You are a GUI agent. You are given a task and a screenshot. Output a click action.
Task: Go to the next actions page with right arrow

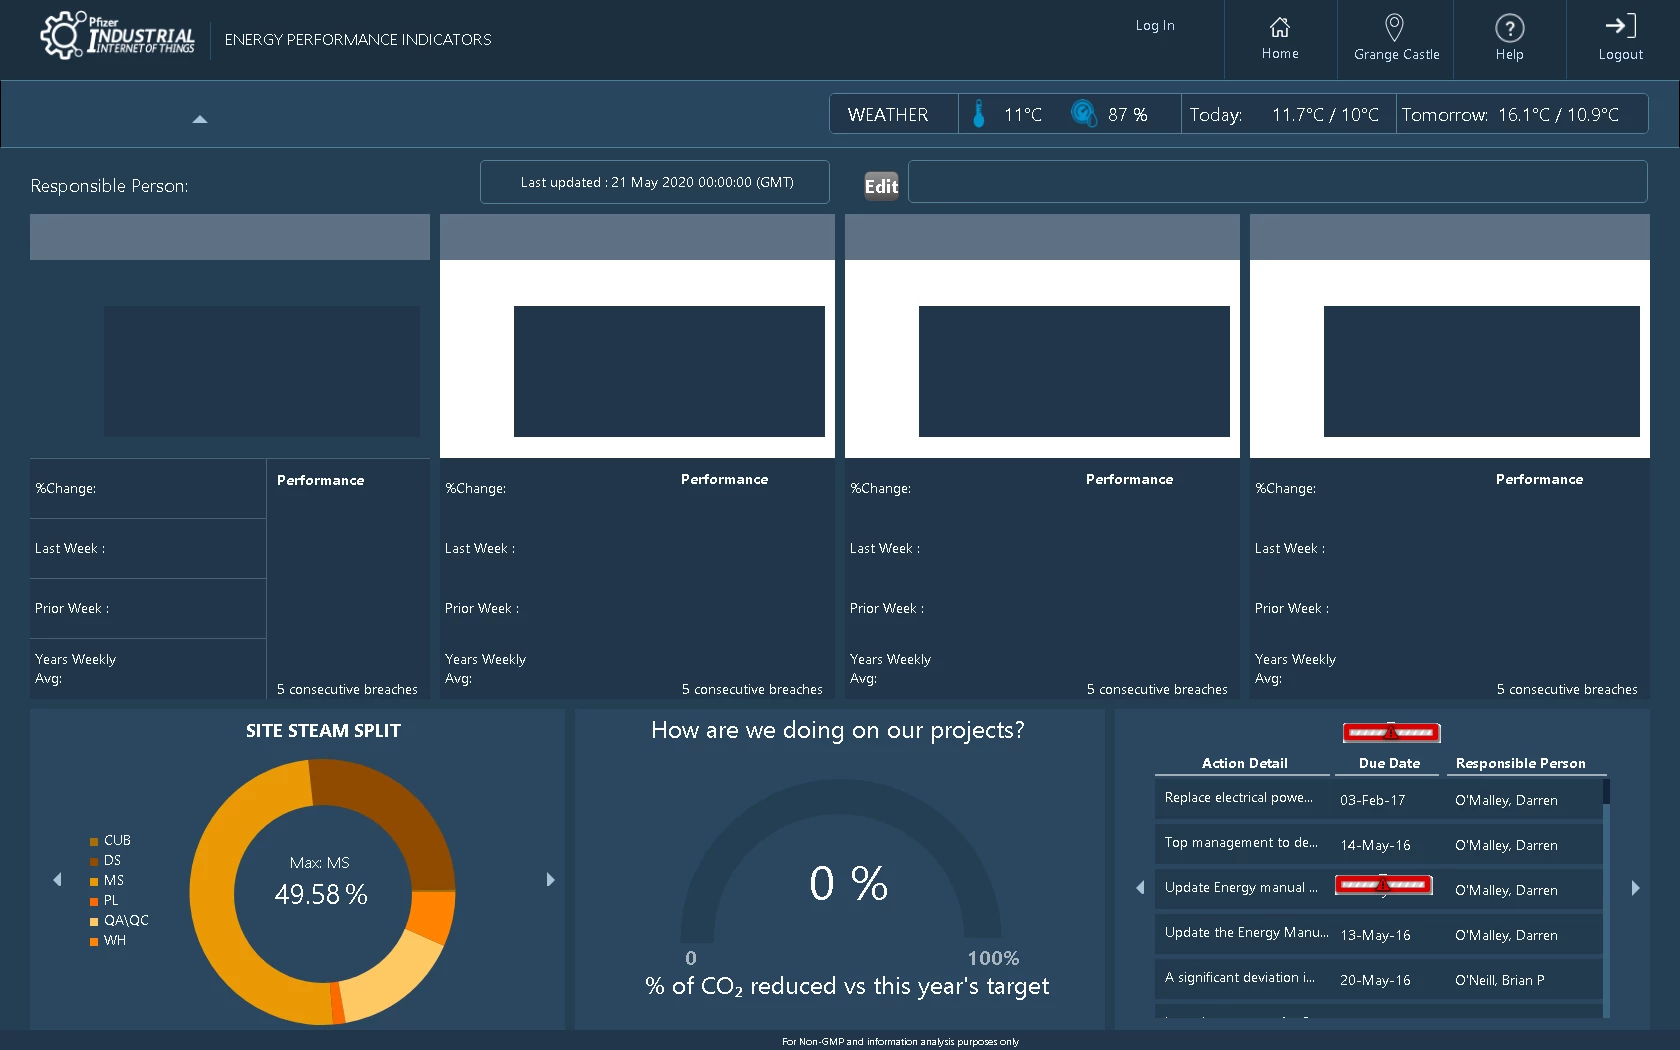1636,888
